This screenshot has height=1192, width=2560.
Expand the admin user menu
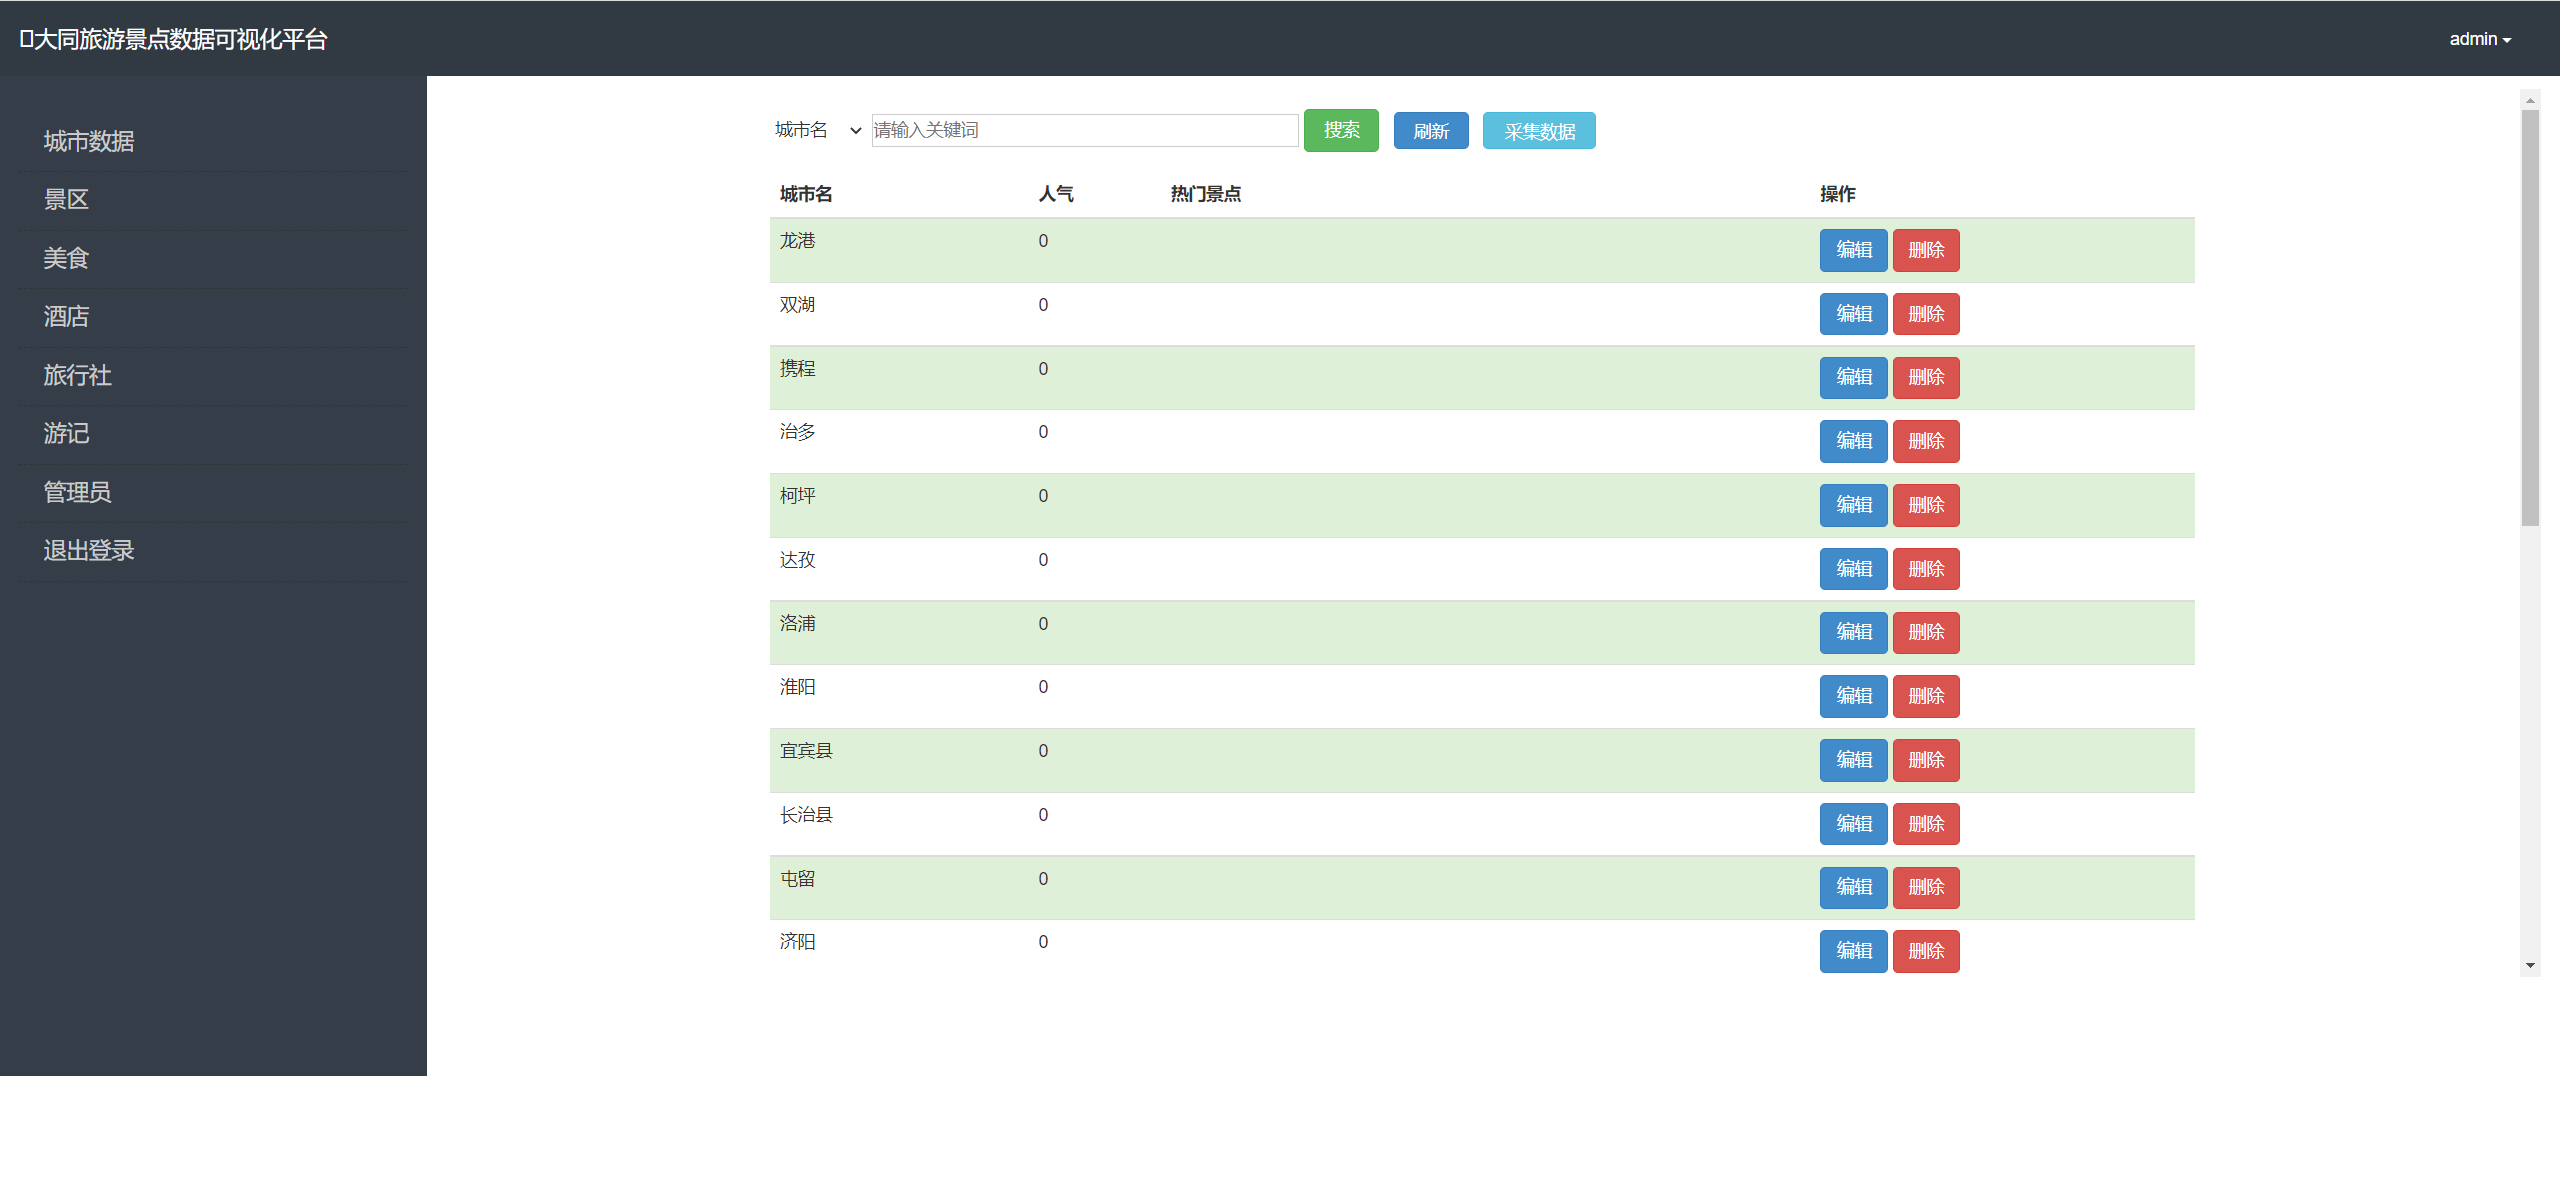[x=2480, y=39]
